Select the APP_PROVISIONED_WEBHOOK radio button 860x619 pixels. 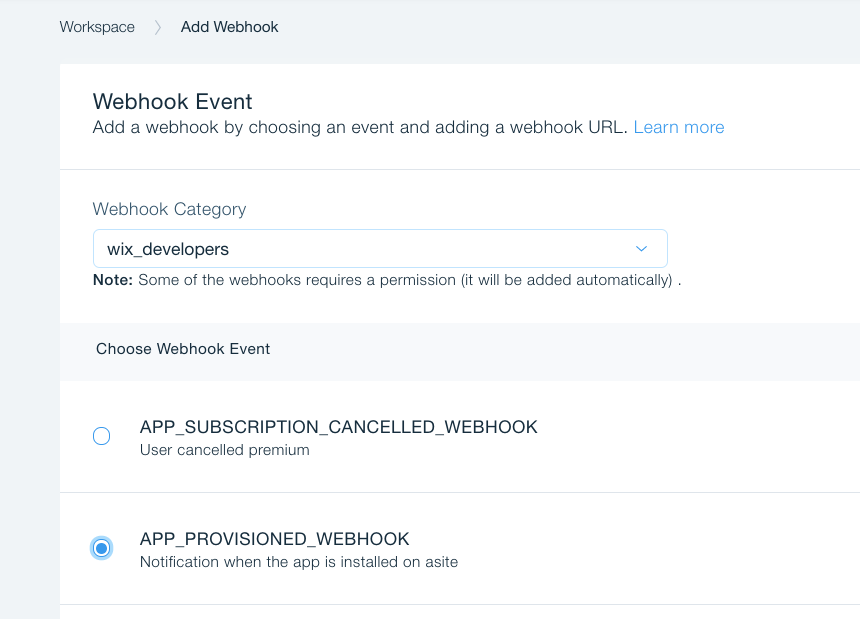101,548
